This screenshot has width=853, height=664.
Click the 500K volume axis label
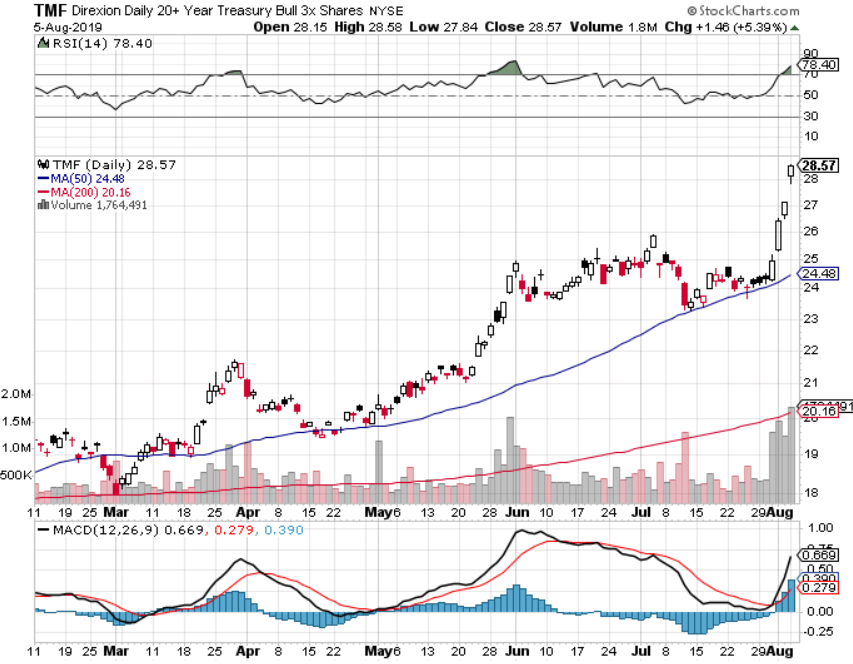pos(16,475)
